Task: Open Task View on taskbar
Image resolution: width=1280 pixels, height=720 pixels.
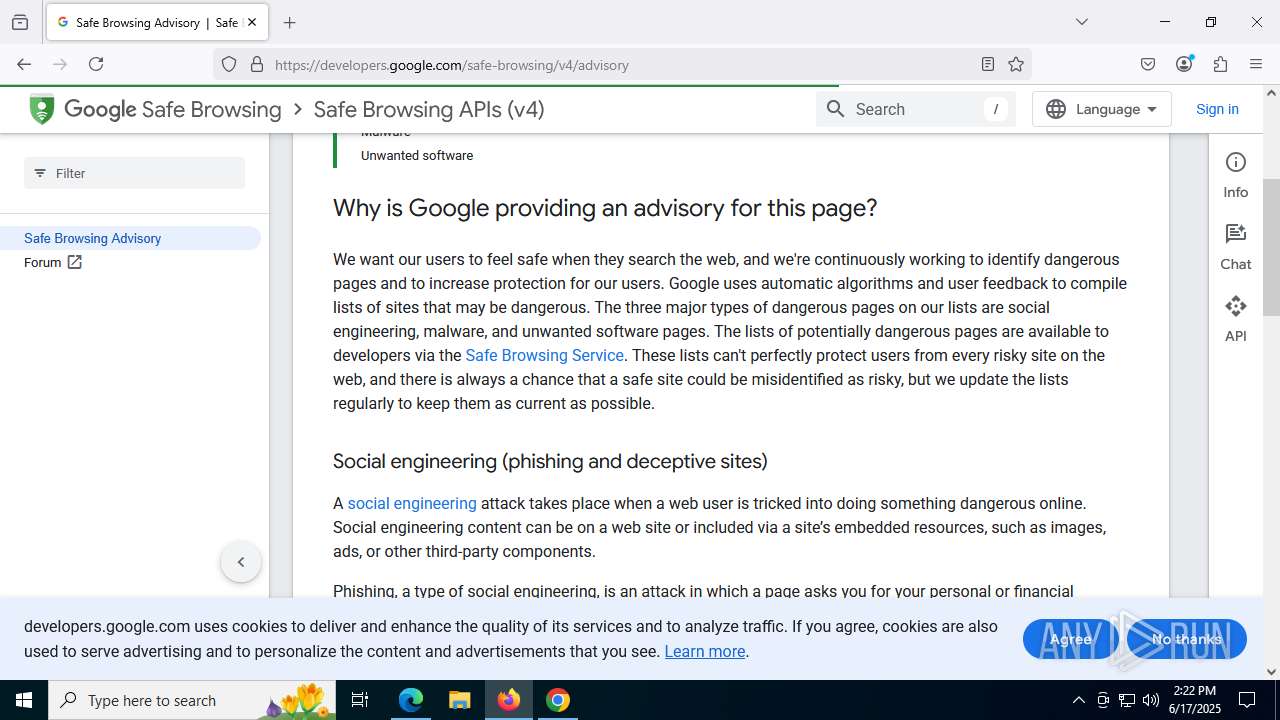Action: tap(360, 700)
